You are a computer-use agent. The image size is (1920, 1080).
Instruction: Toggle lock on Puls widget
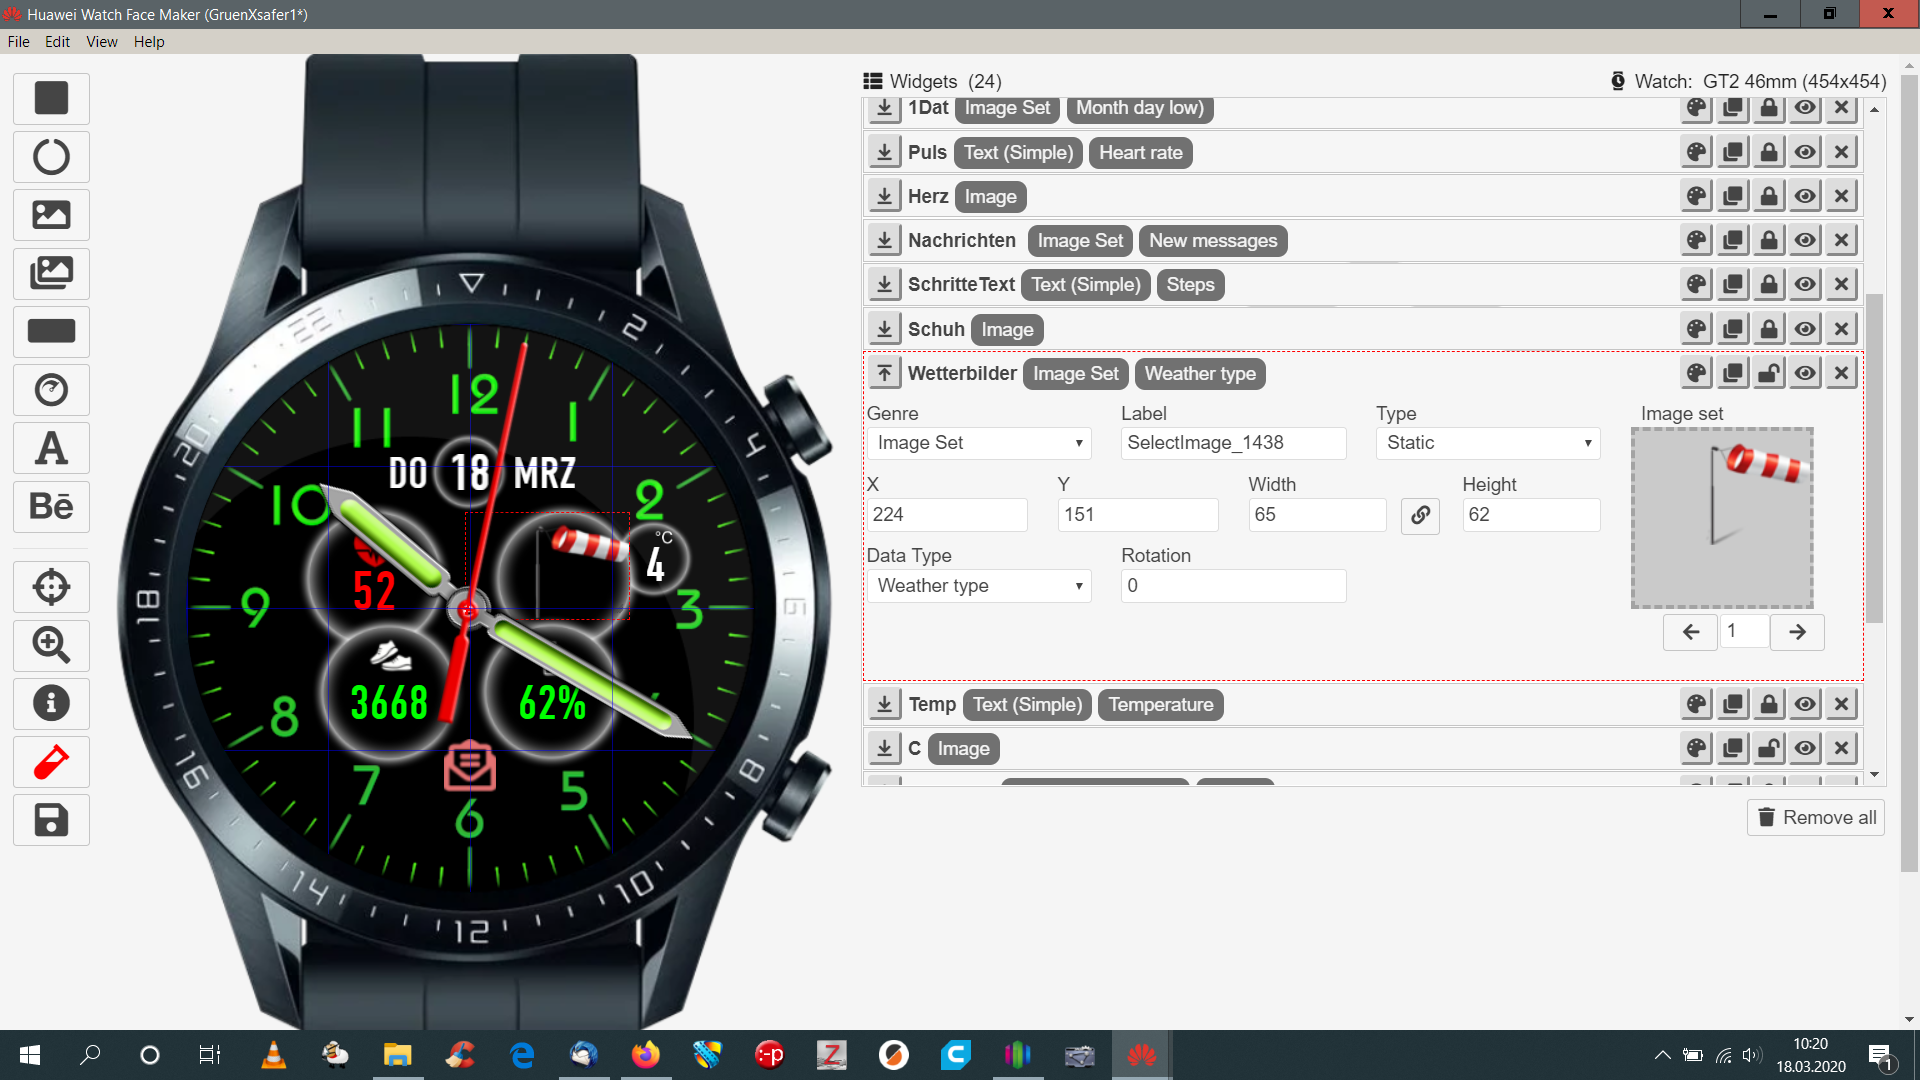(x=1769, y=152)
